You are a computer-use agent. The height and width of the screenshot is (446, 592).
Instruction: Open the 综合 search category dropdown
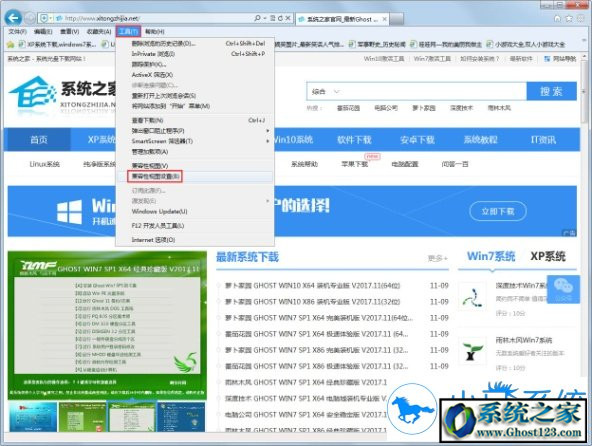(x=326, y=91)
